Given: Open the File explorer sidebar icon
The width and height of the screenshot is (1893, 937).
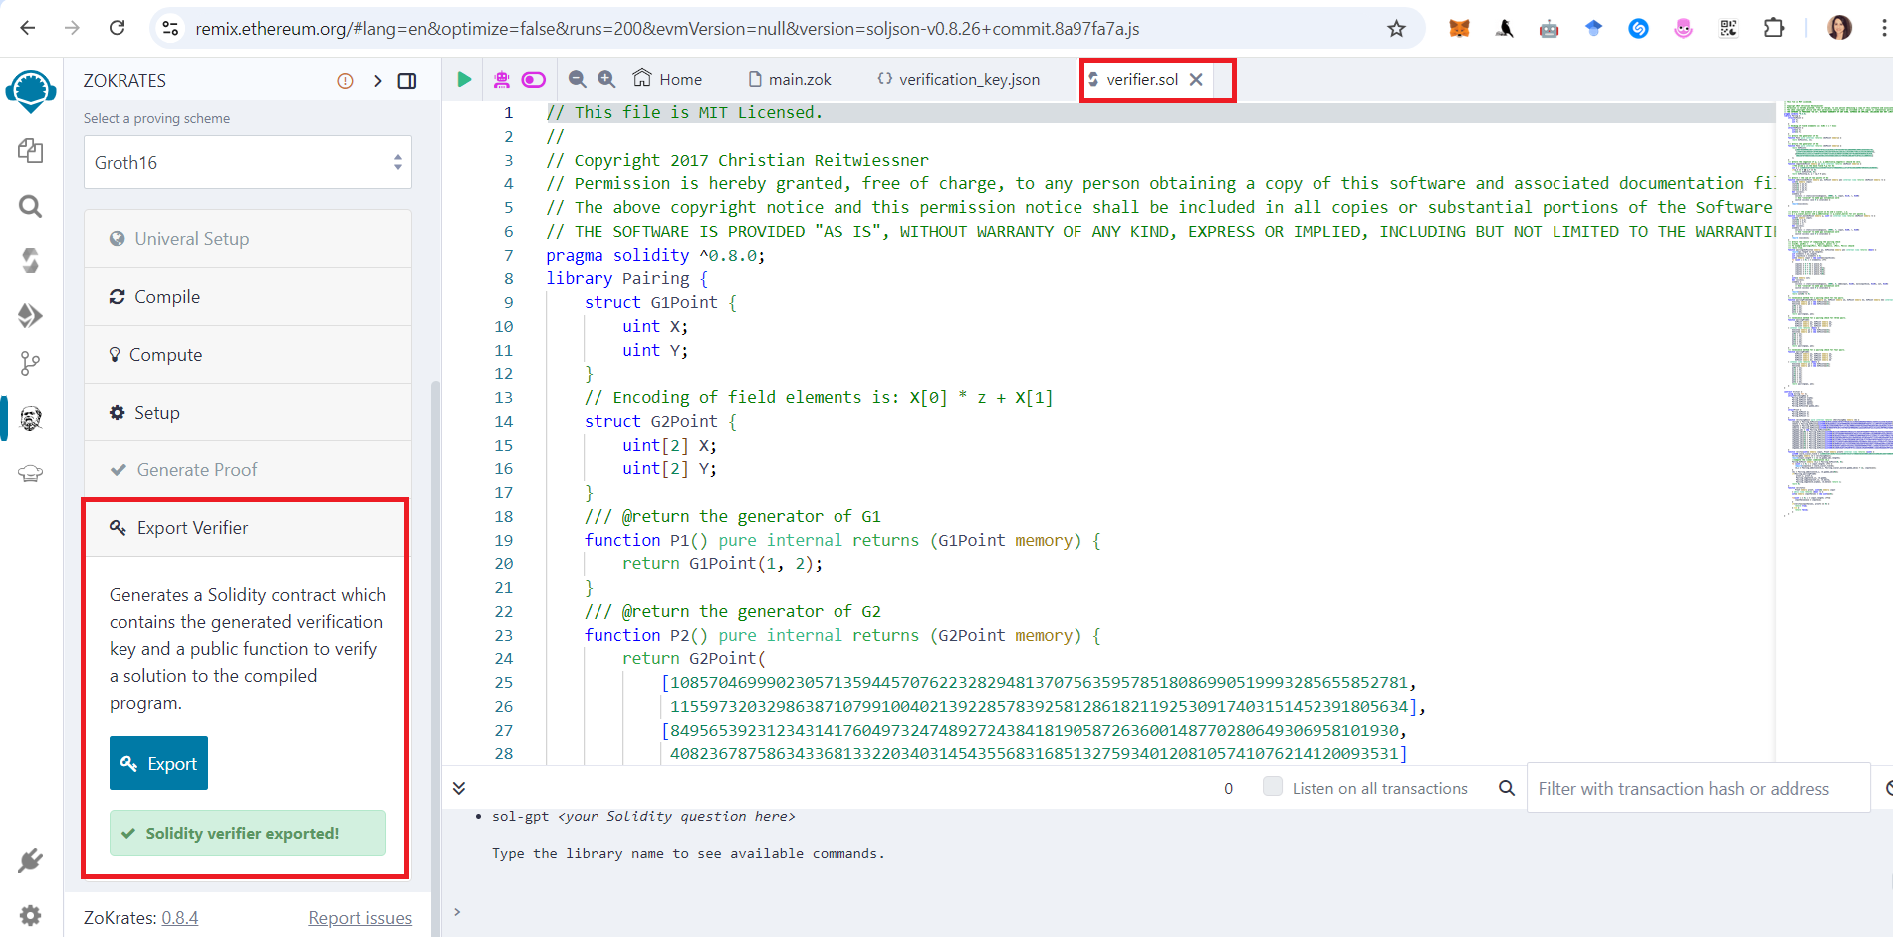Looking at the screenshot, I should tap(31, 151).
